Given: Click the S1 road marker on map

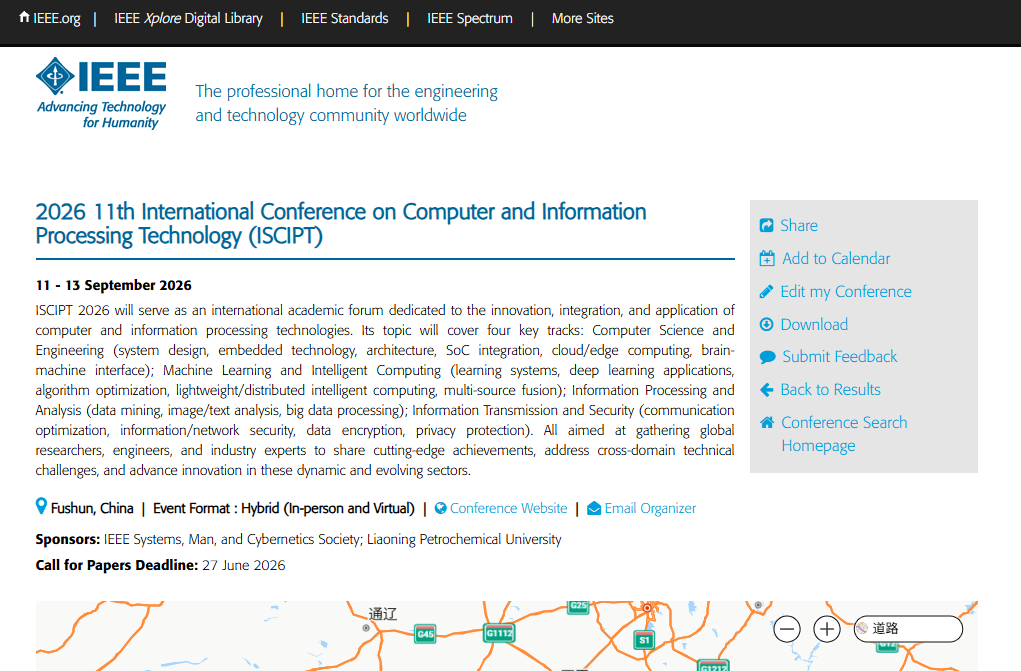Looking at the screenshot, I should (x=644, y=640).
